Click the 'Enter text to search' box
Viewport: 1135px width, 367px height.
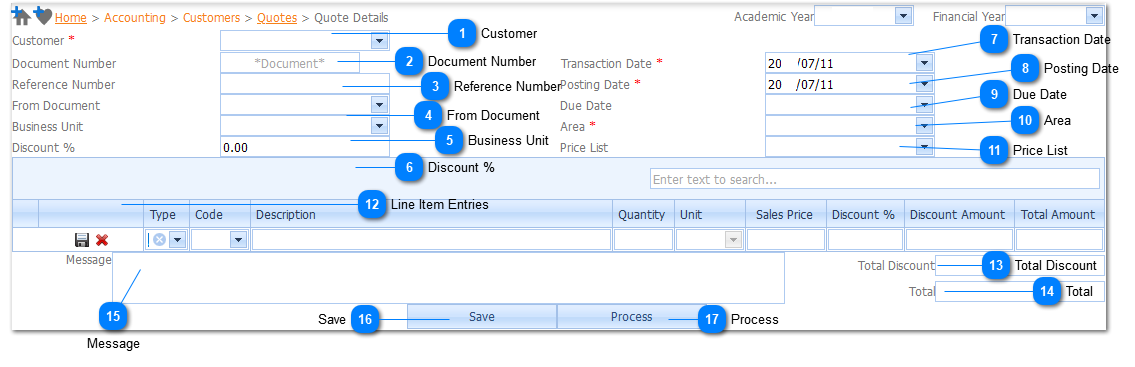(874, 179)
